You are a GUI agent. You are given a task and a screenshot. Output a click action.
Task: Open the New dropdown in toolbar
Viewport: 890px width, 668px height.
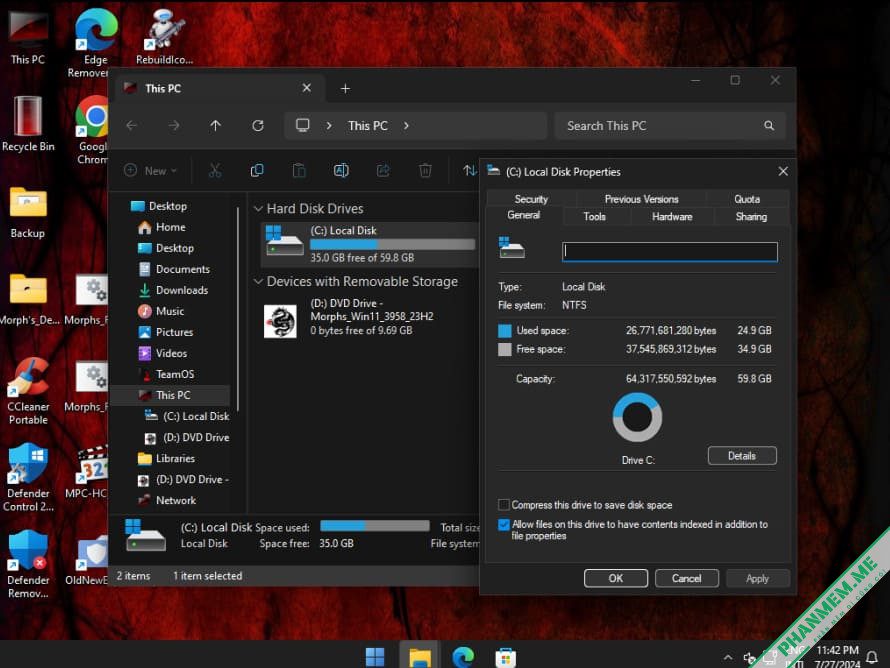click(151, 170)
